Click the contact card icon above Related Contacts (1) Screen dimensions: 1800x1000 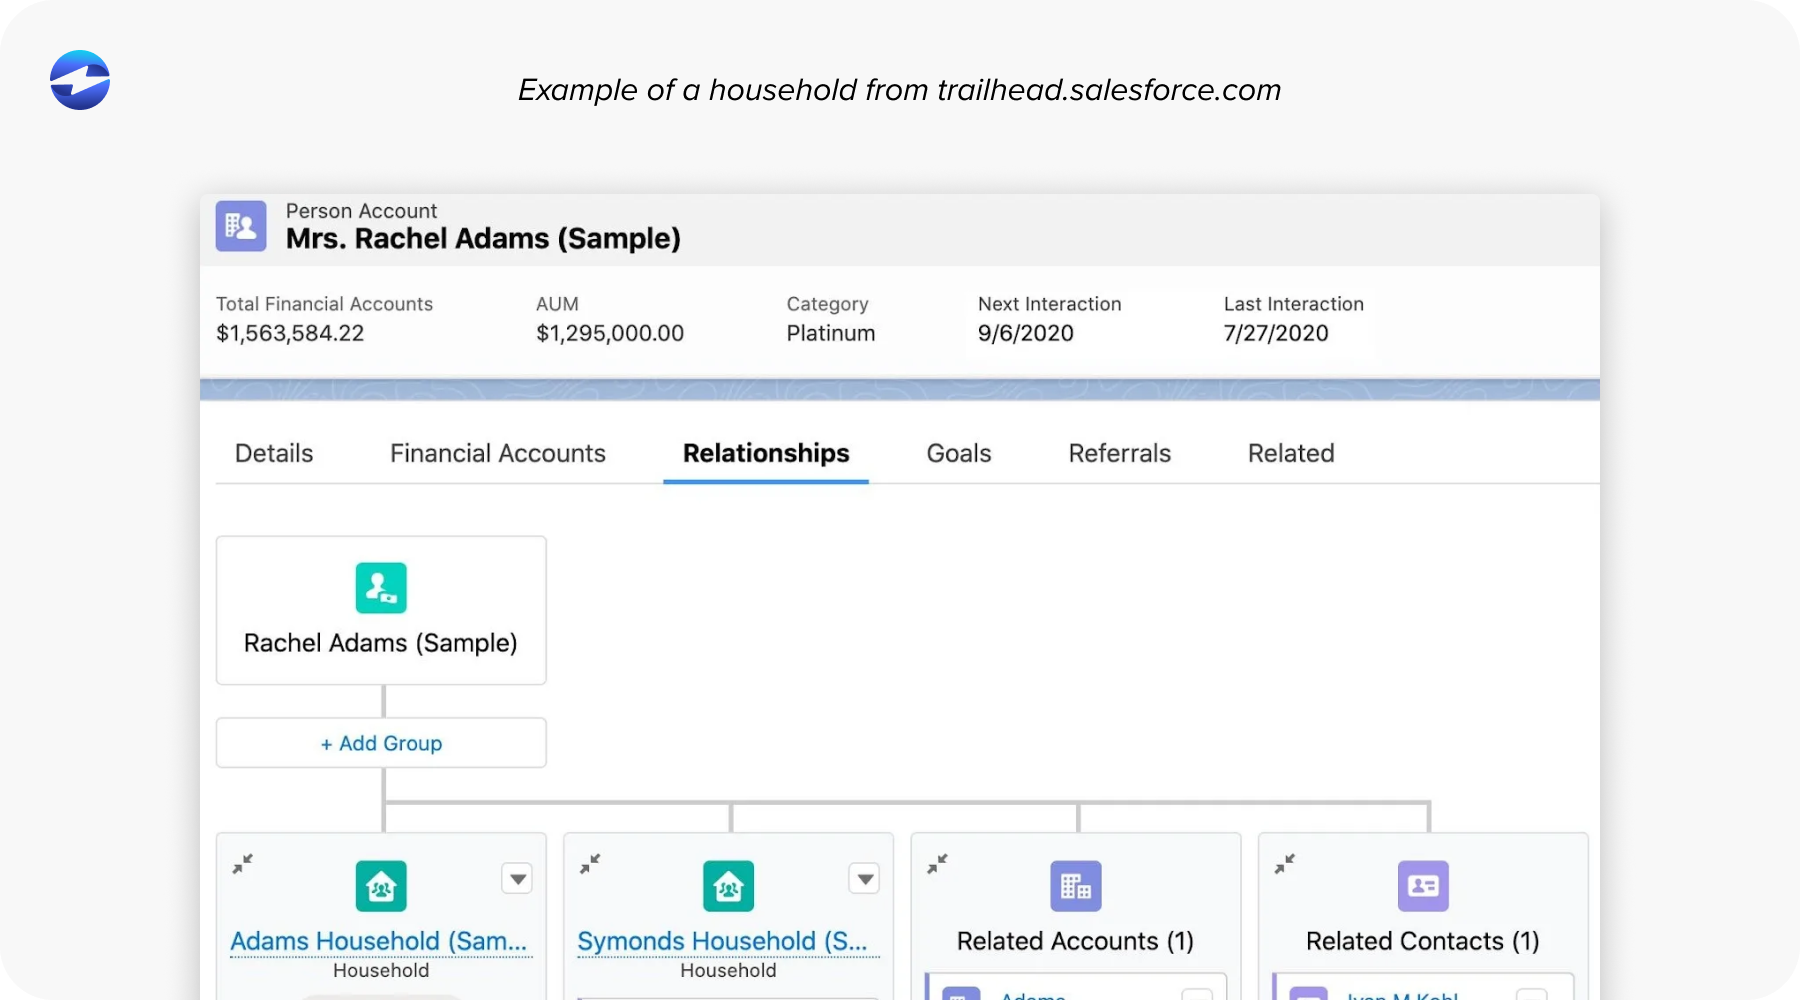1422,886
